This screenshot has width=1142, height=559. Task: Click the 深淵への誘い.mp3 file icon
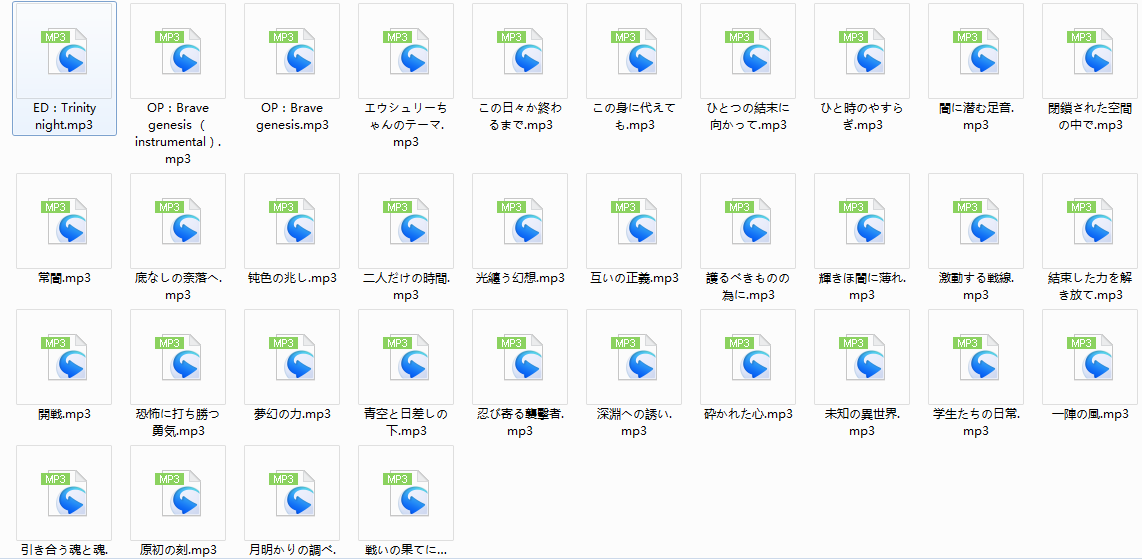click(x=634, y=357)
